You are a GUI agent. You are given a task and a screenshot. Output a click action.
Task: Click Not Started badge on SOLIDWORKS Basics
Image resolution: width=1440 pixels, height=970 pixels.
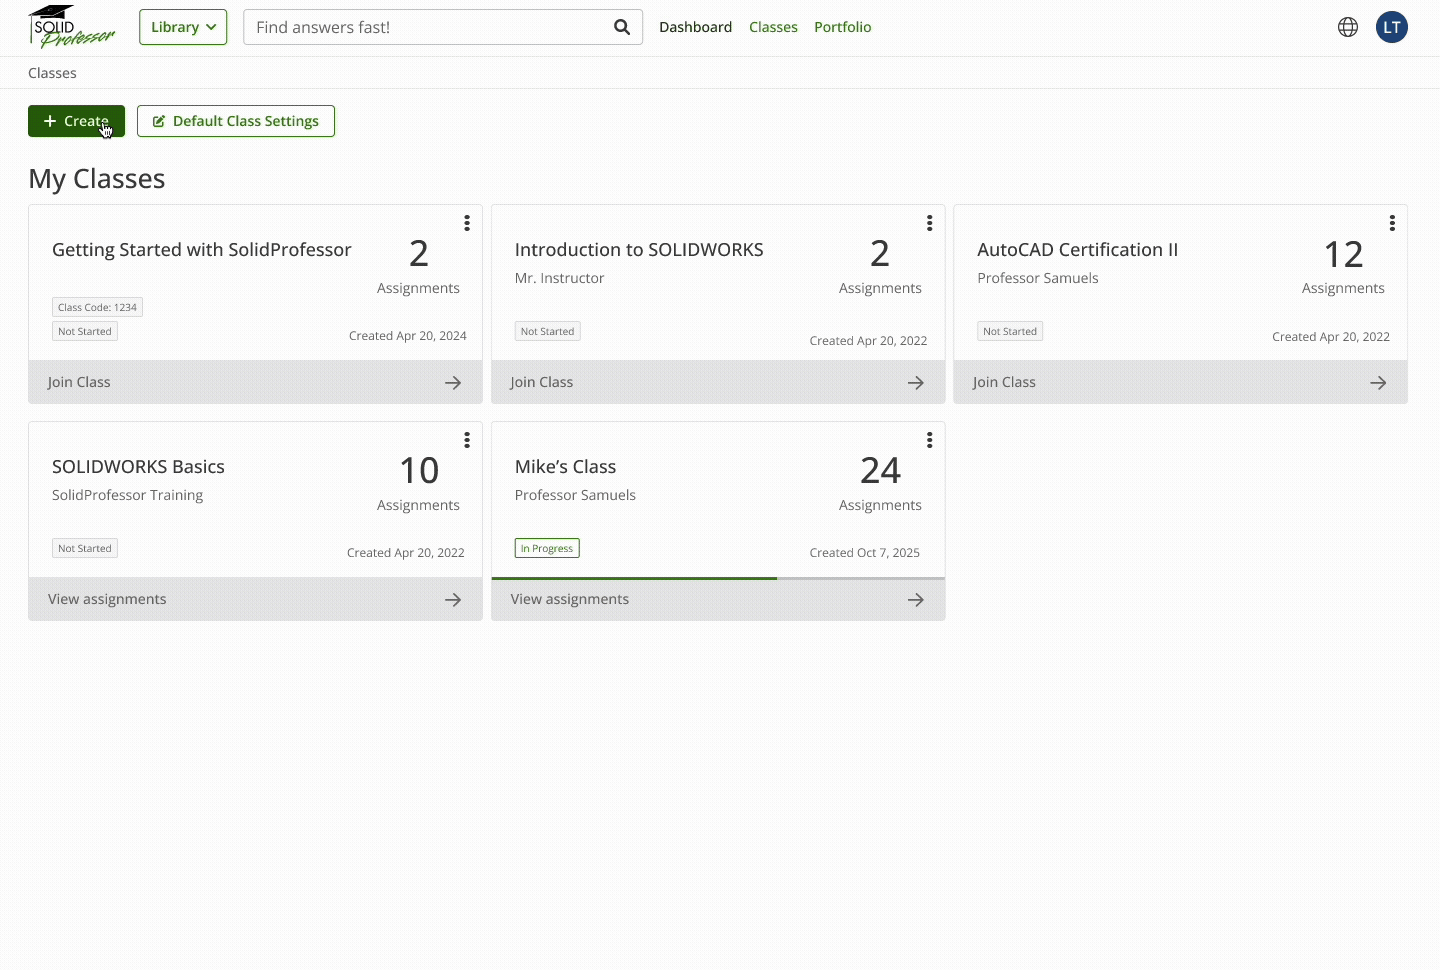point(85,548)
